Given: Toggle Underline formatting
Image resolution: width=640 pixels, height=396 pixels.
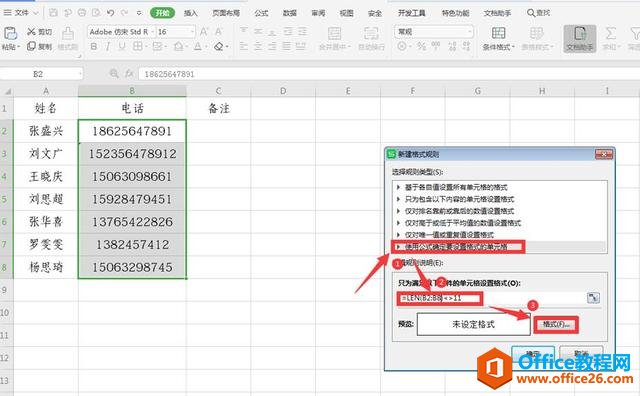Looking at the screenshot, I should coord(122,46).
